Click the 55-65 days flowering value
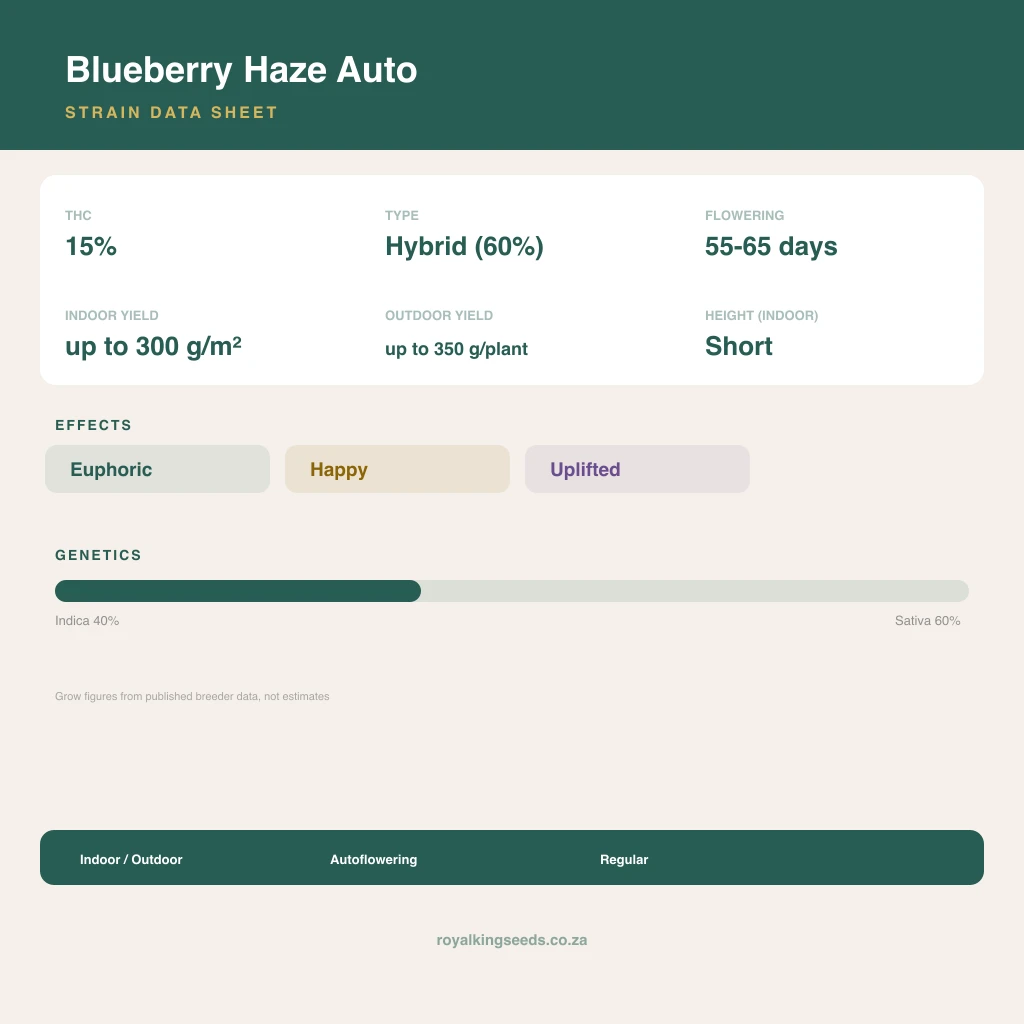This screenshot has height=1024, width=1024. (771, 247)
